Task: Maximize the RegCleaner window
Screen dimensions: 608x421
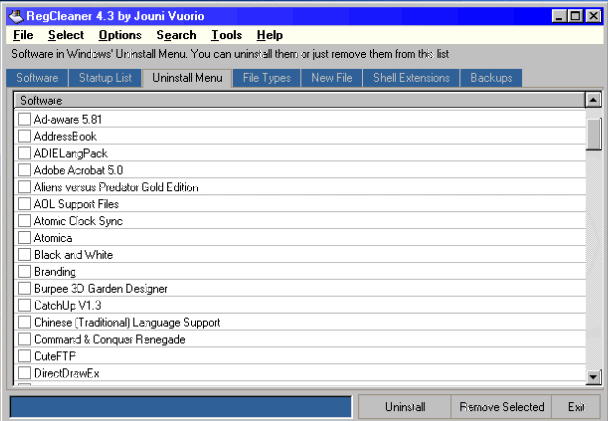Action: [x=576, y=16]
